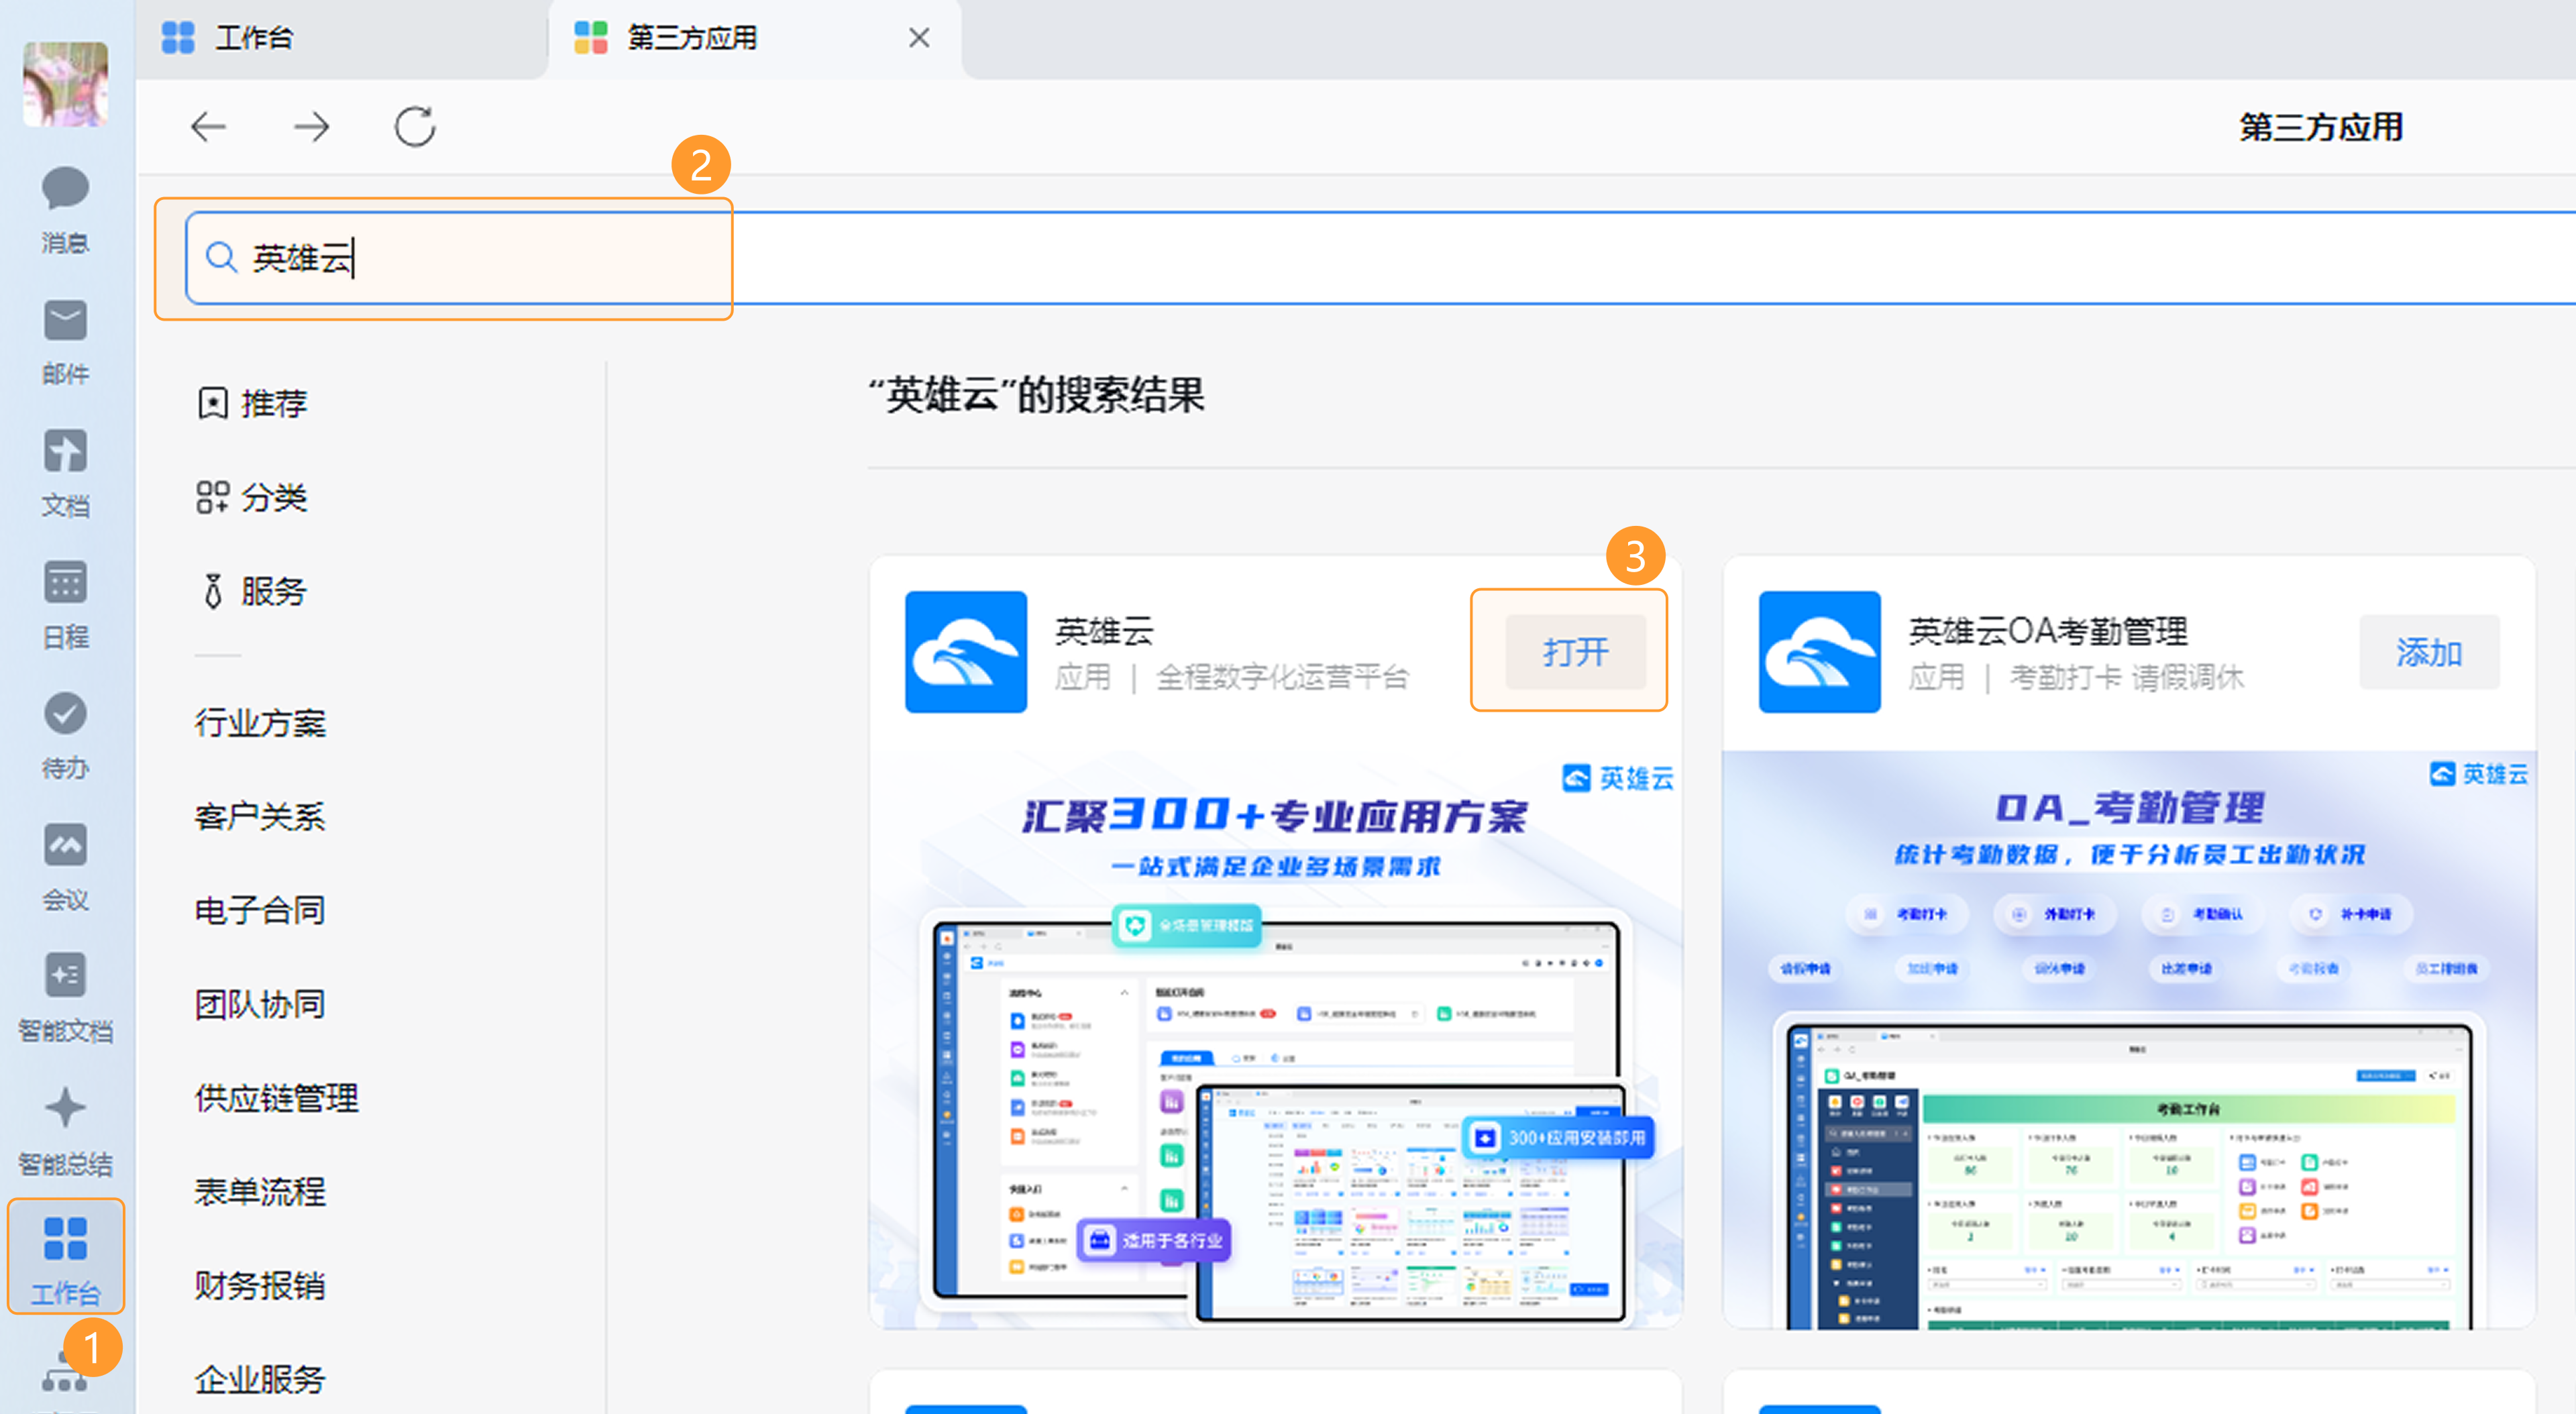Screen dimensions: 2576x1414
Task: Open the 客户关系 category
Action: (x=260, y=816)
